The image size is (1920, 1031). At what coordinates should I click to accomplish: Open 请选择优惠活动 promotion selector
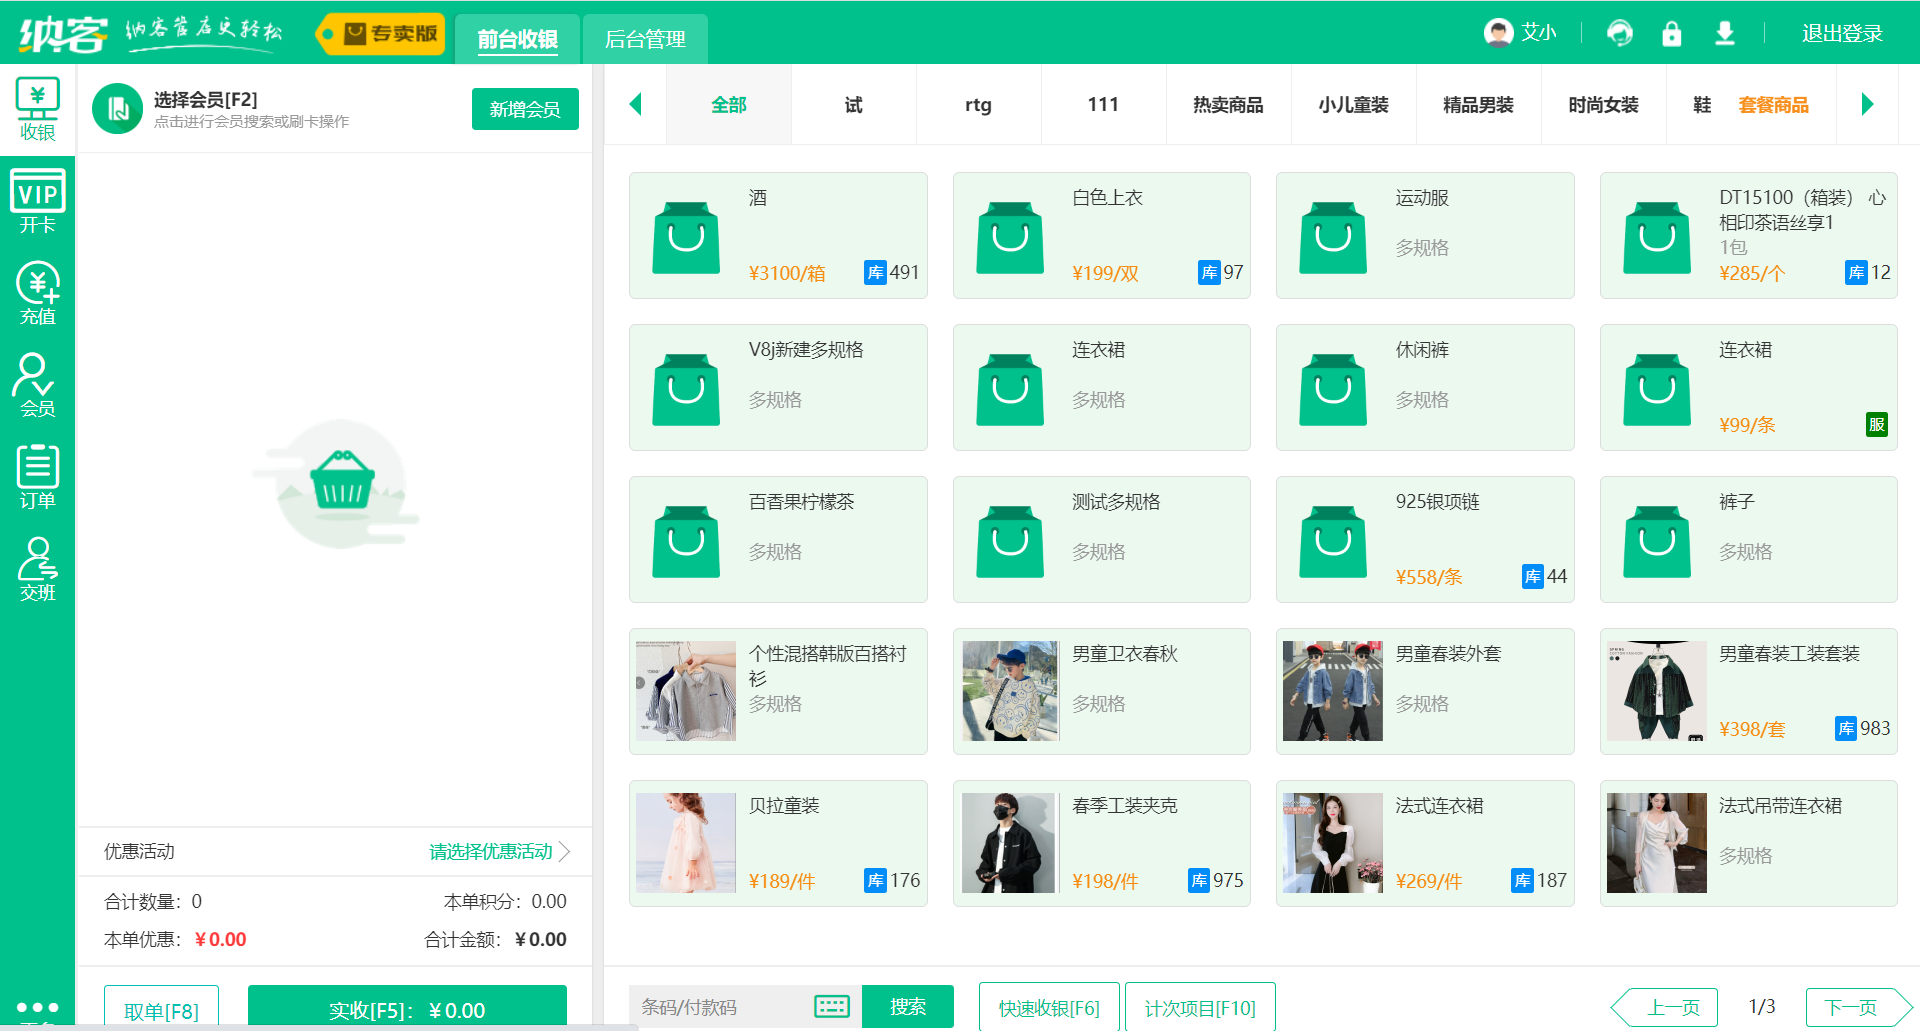(x=490, y=851)
